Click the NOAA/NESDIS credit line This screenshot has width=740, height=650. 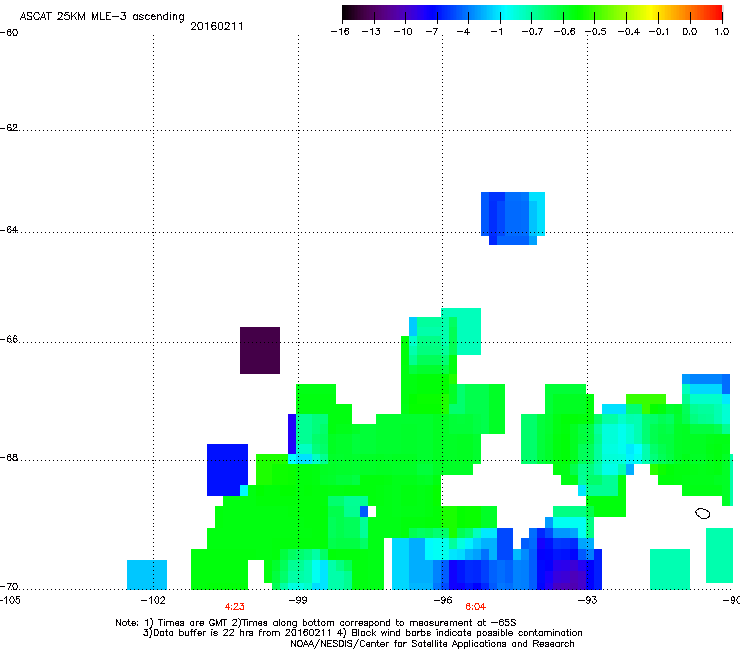click(432, 644)
